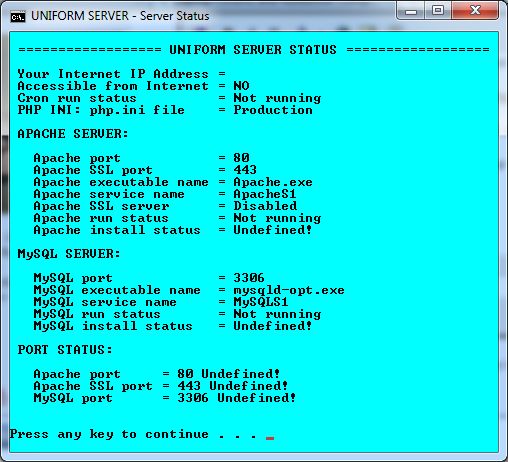This screenshot has height=462, width=508.
Task: Click the 'UNIFORM SERVER STATUS' heading
Action: tap(253, 50)
